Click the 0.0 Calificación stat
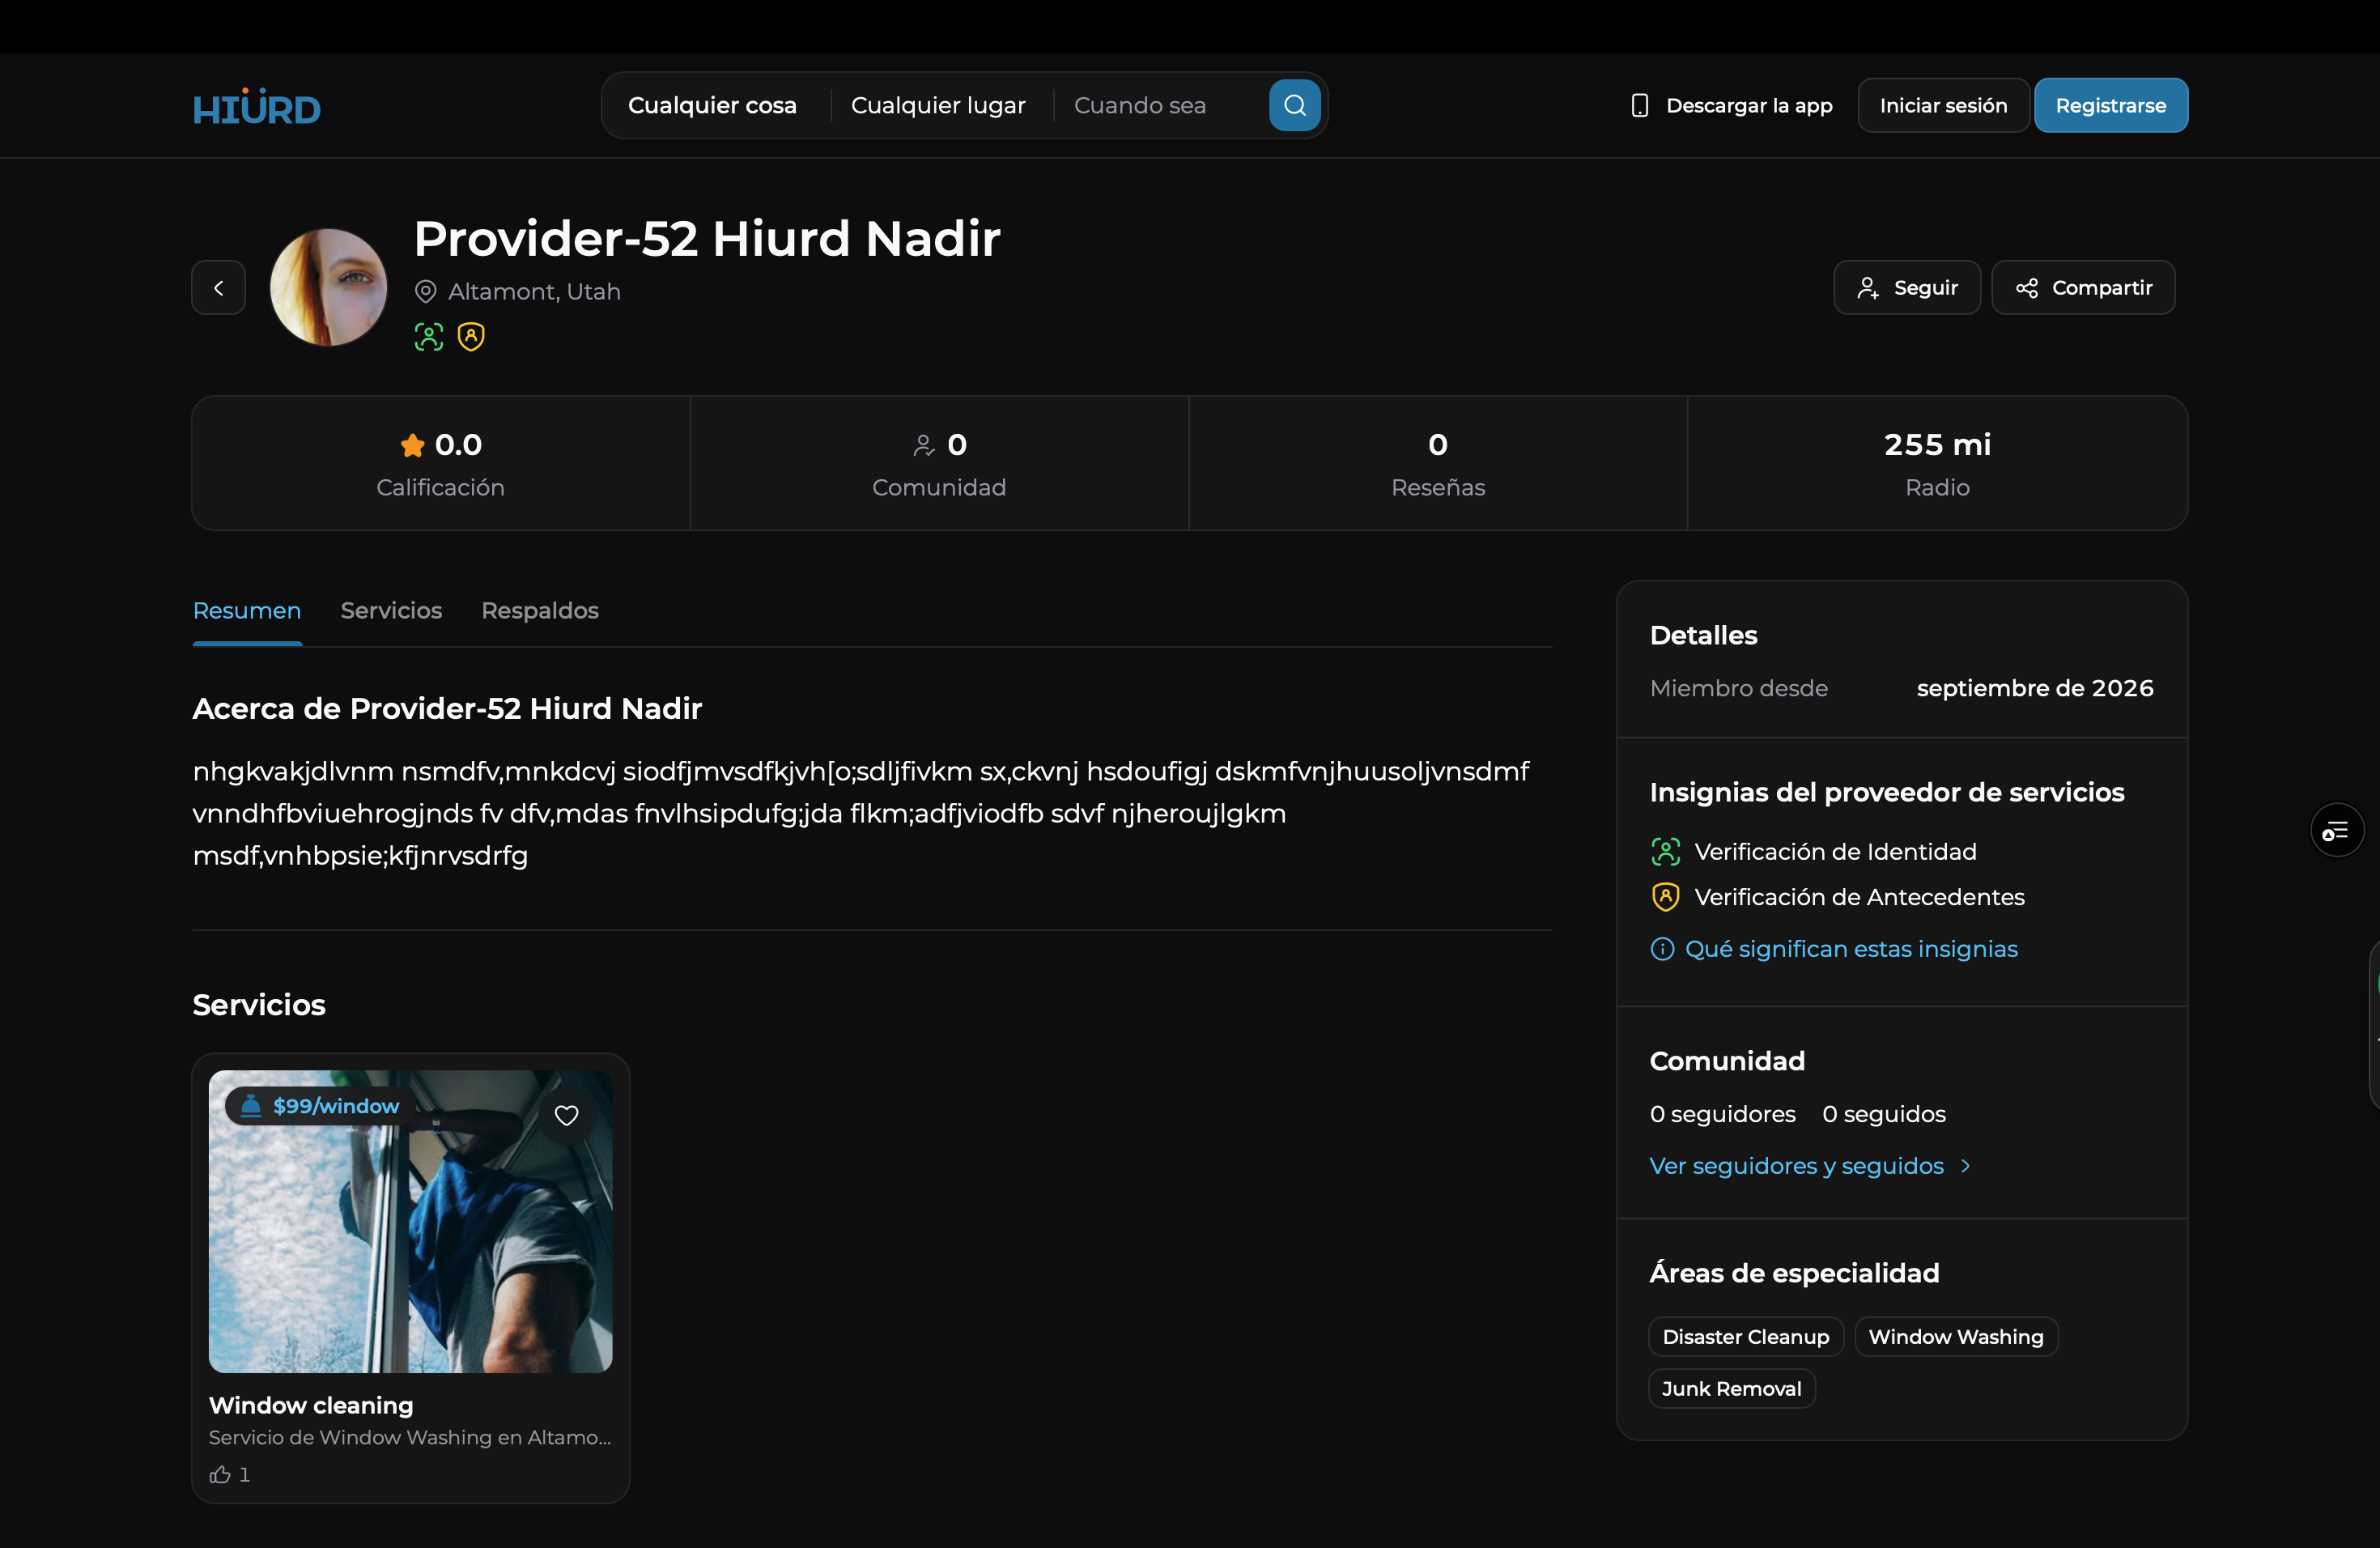The width and height of the screenshot is (2380, 1548). point(440,463)
